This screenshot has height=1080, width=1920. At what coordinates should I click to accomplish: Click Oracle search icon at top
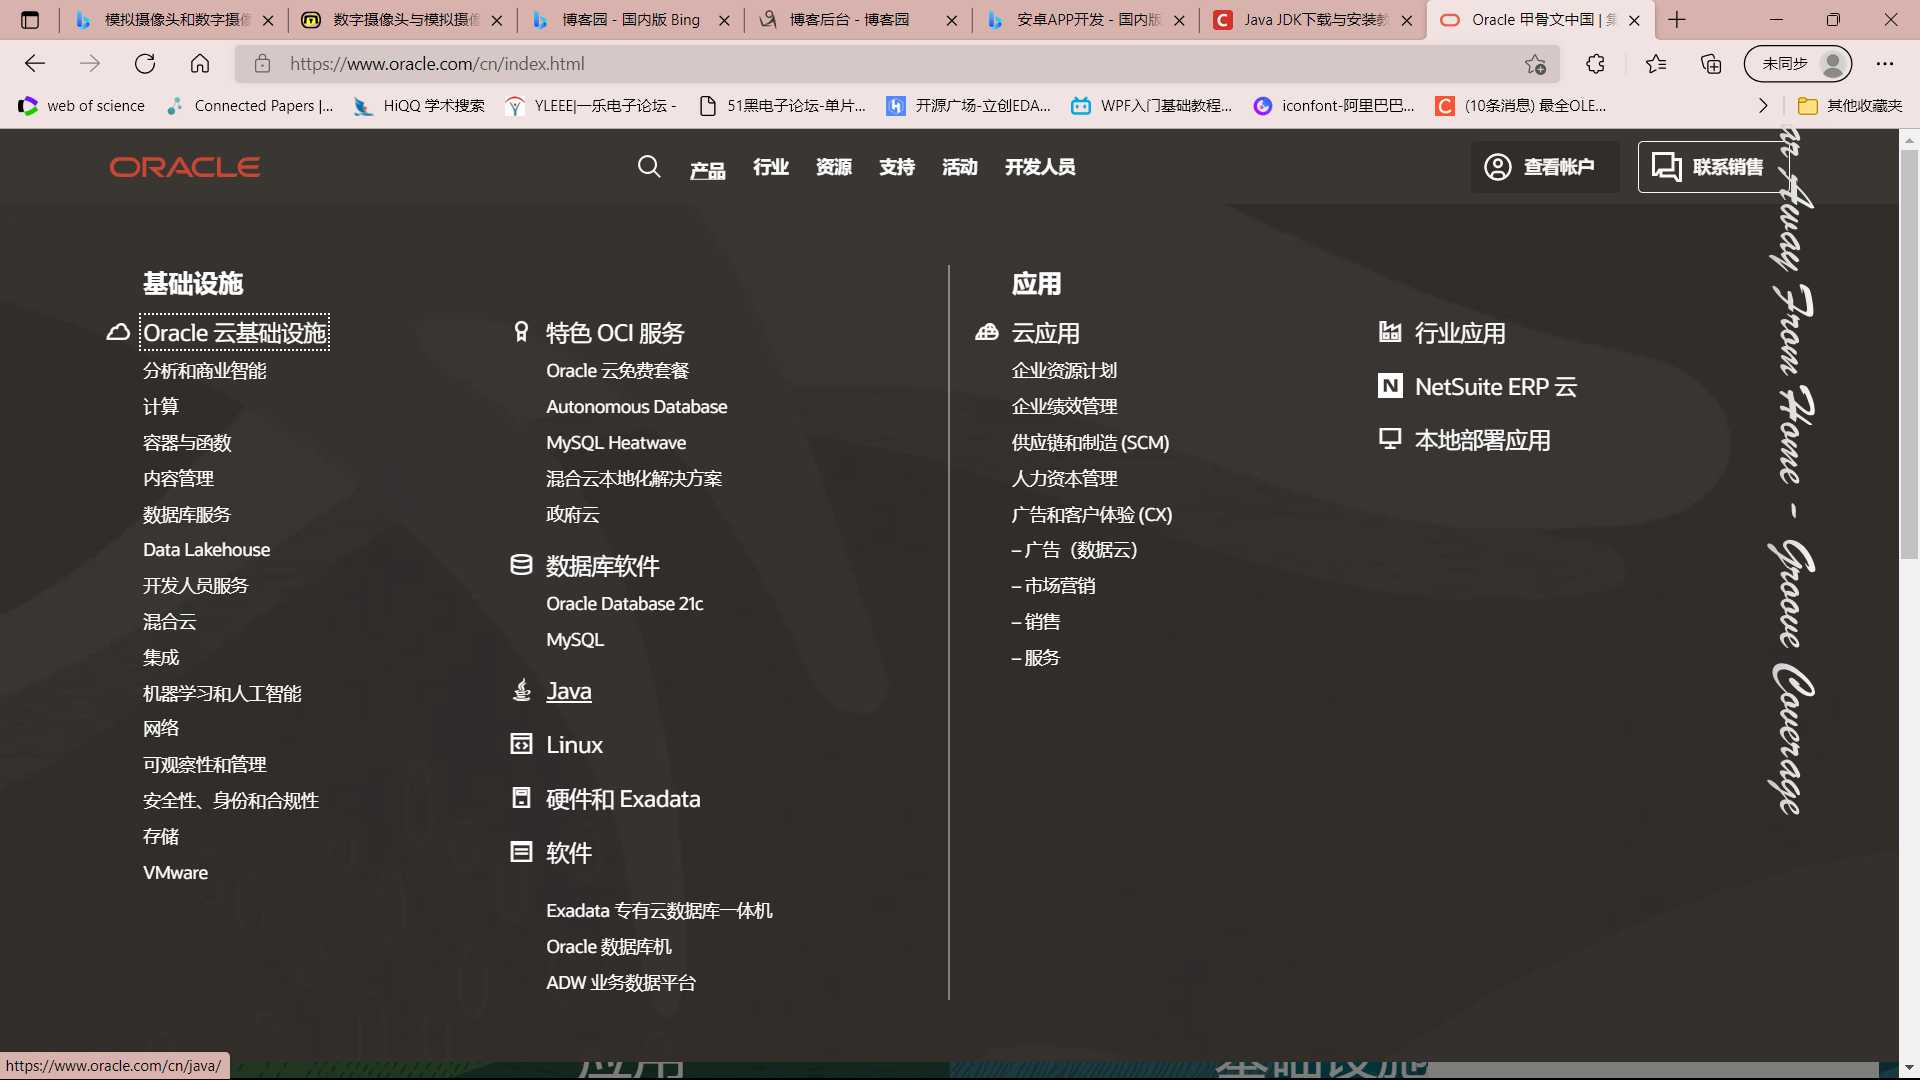tap(649, 166)
